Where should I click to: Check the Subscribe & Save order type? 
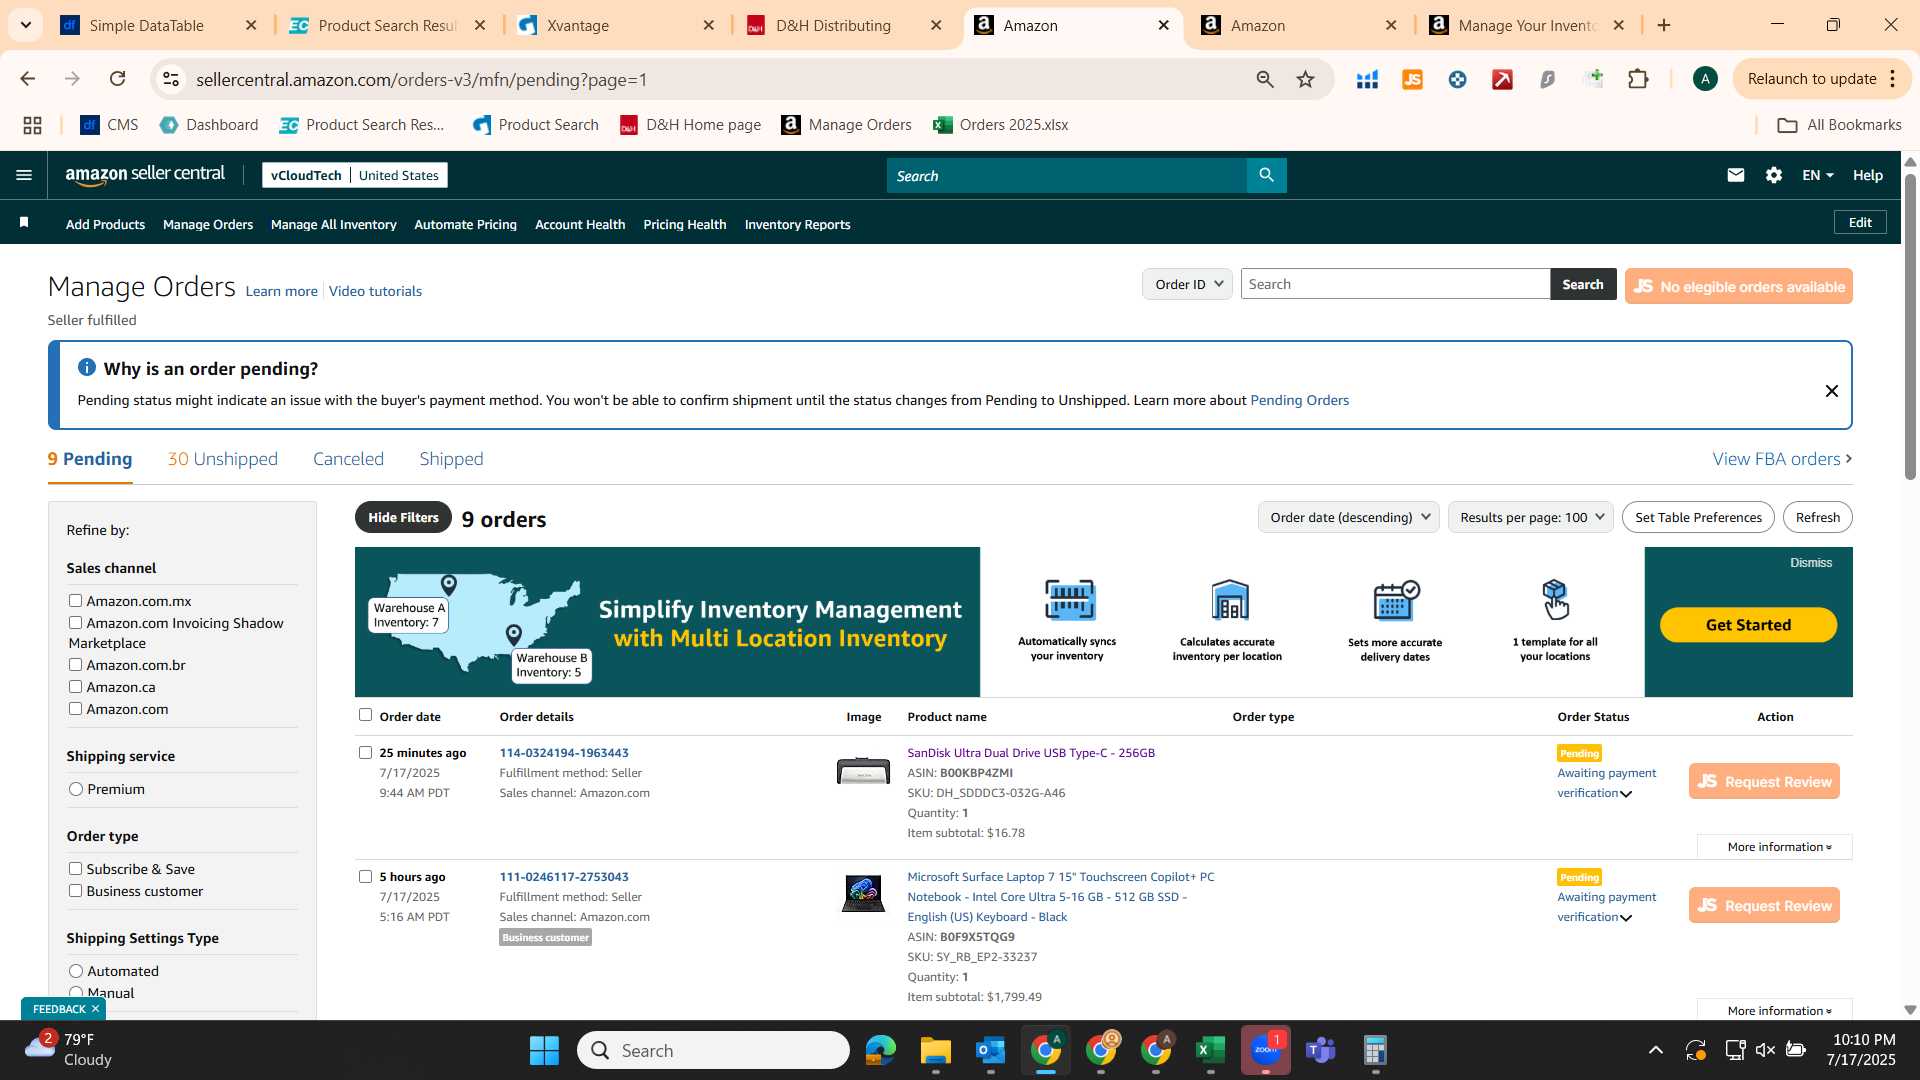click(75, 868)
